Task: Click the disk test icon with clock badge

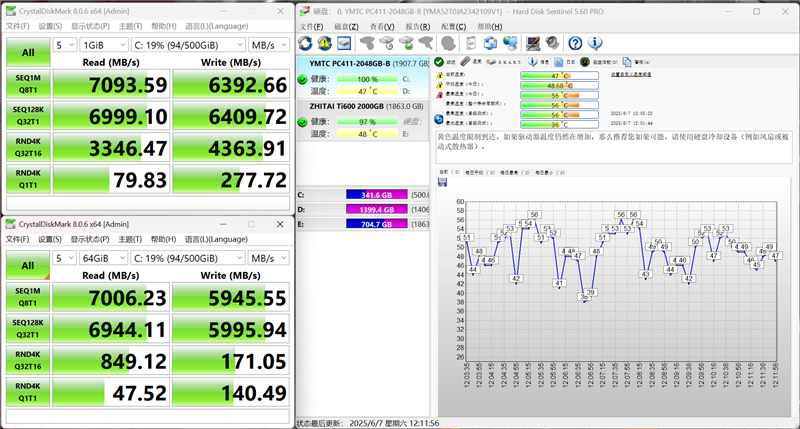Action: (x=387, y=44)
